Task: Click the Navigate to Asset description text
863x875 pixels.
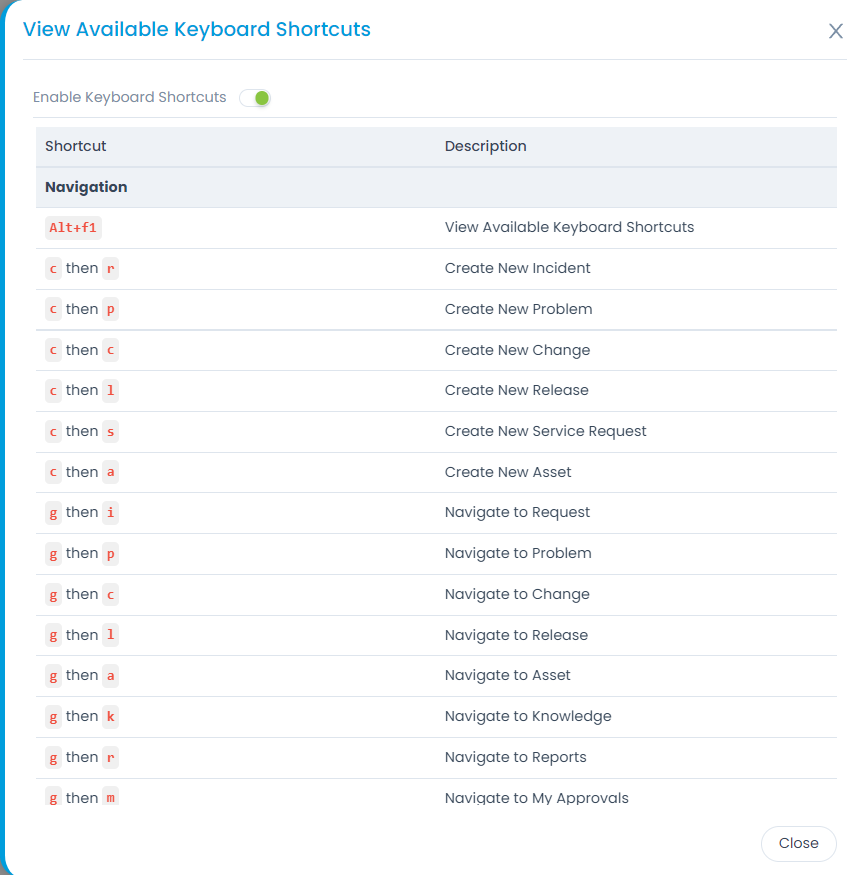Action: point(507,675)
